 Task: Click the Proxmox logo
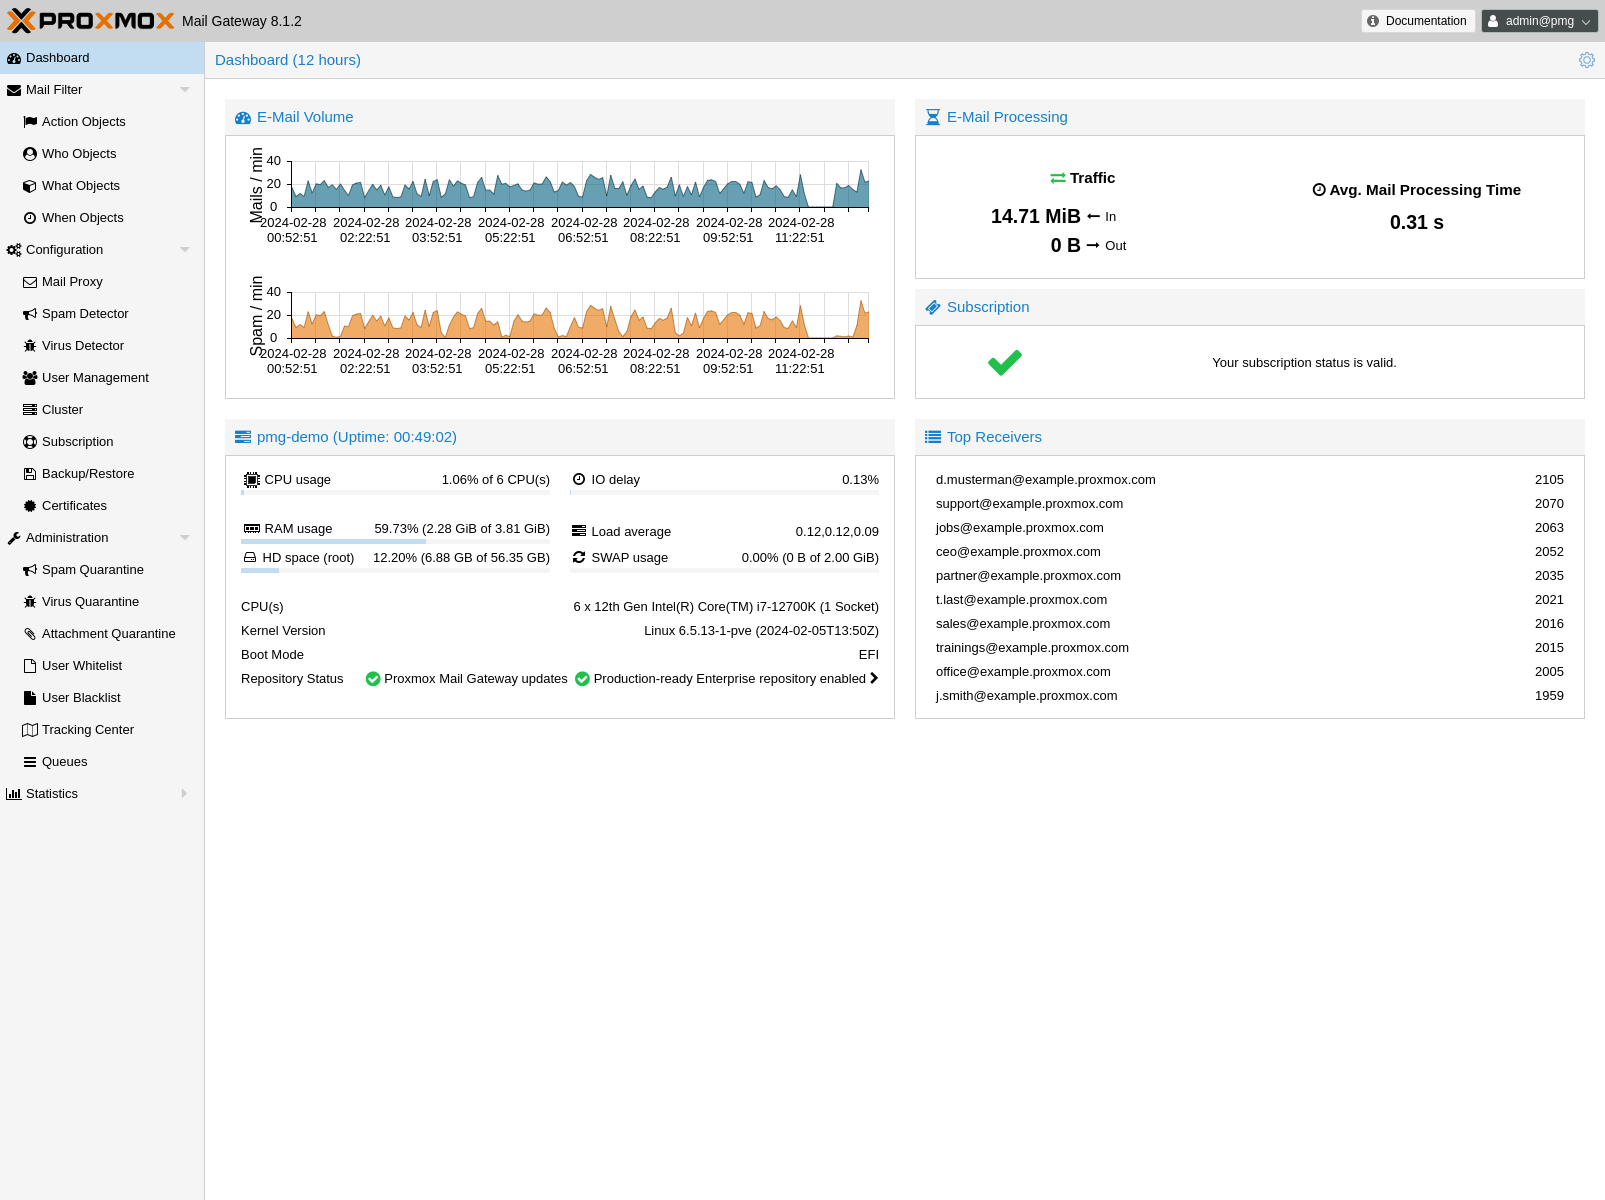tap(91, 21)
